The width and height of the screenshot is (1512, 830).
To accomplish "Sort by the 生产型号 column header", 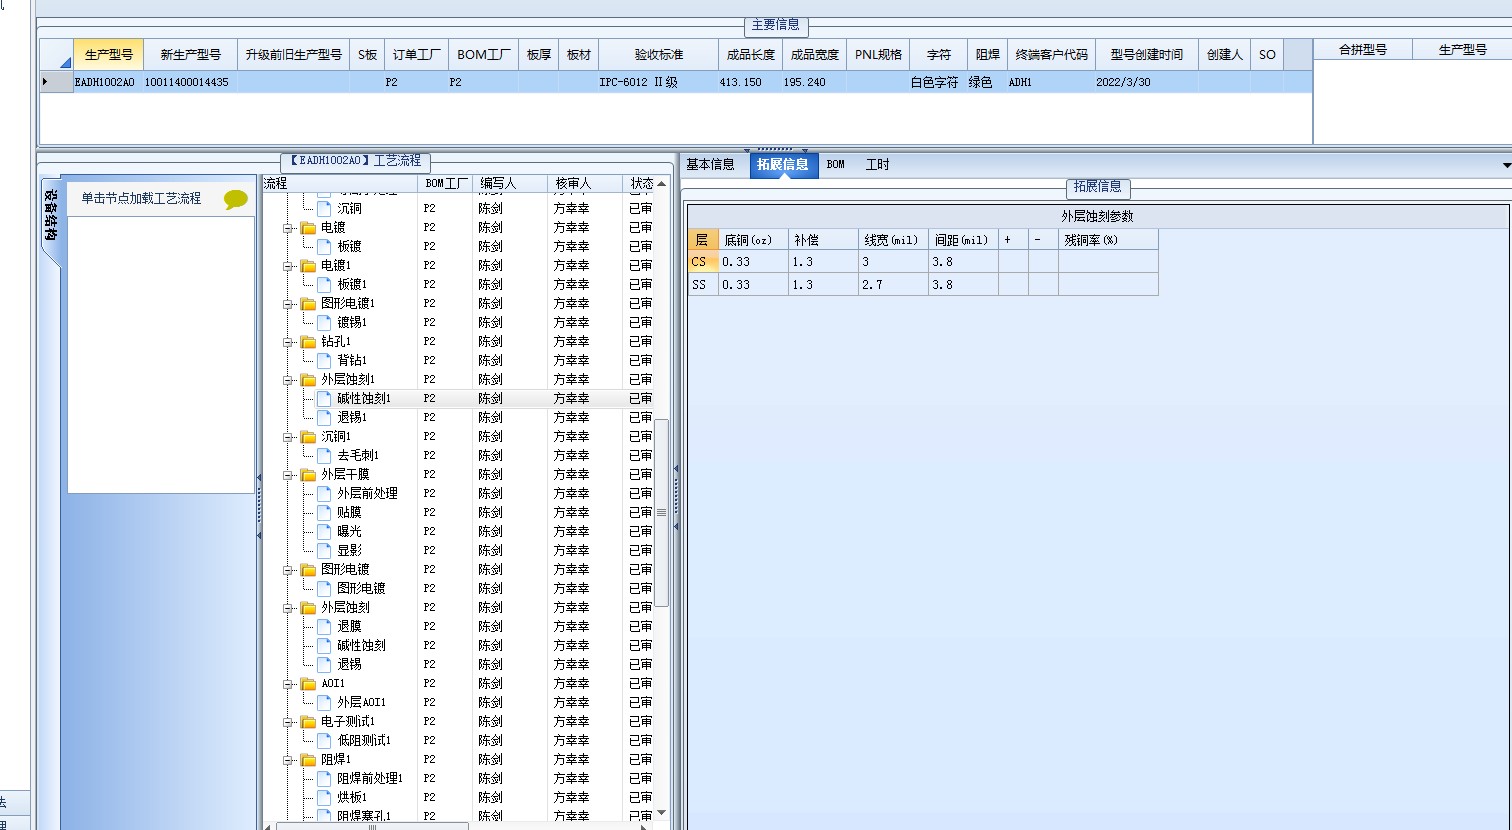I will pyautogui.click(x=109, y=54).
